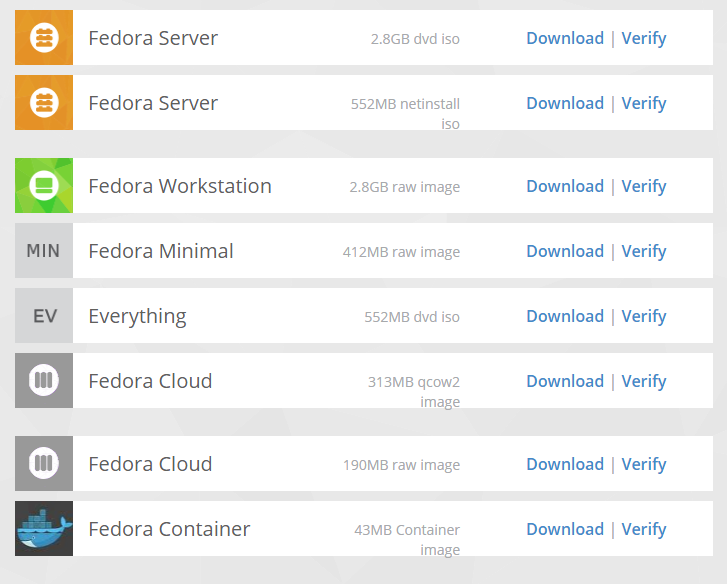Click the Fedora Server icon in the netinstall row

[44, 102]
